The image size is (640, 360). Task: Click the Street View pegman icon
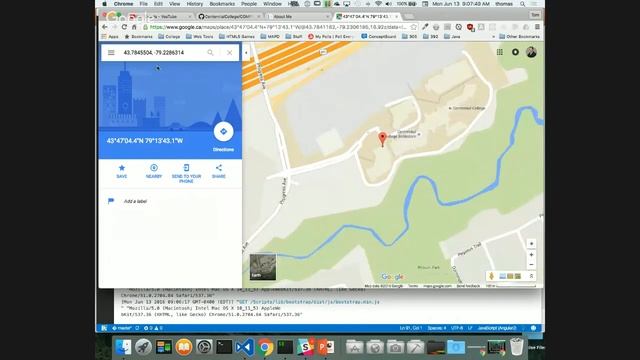click(x=491, y=276)
